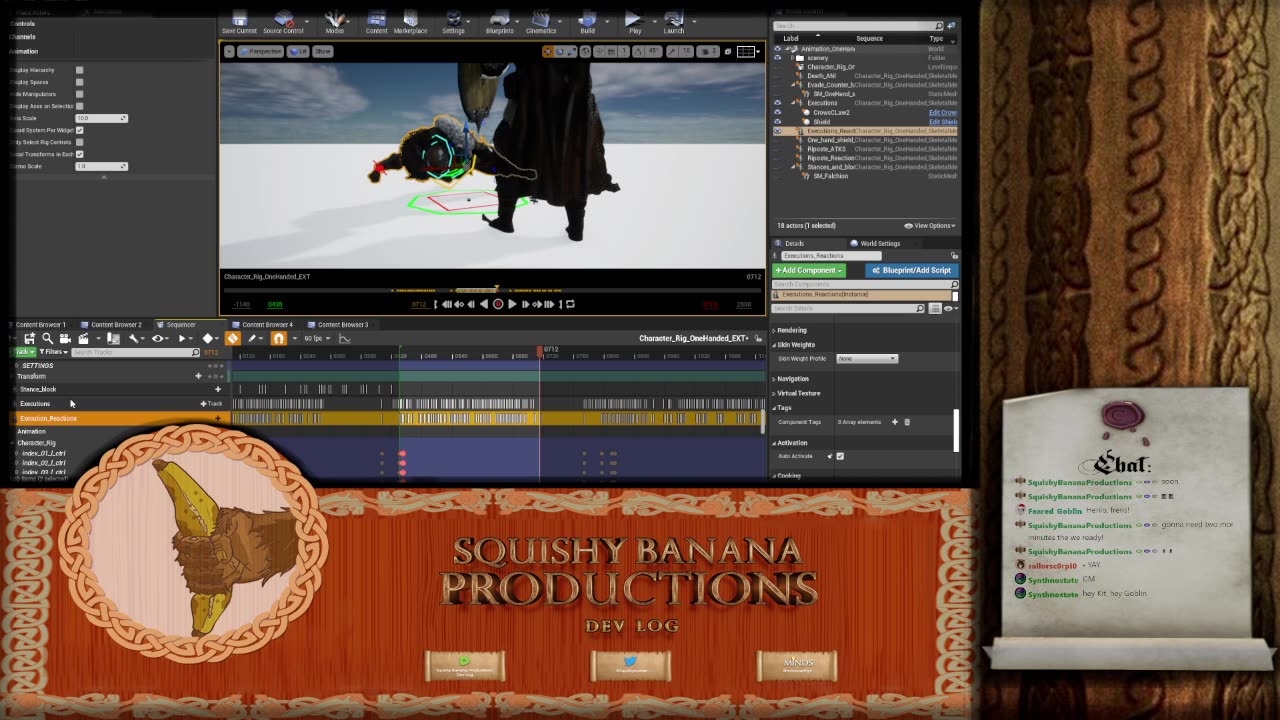Open Perspective viewport dropdown
This screenshot has height=720, width=1280.
262,51
